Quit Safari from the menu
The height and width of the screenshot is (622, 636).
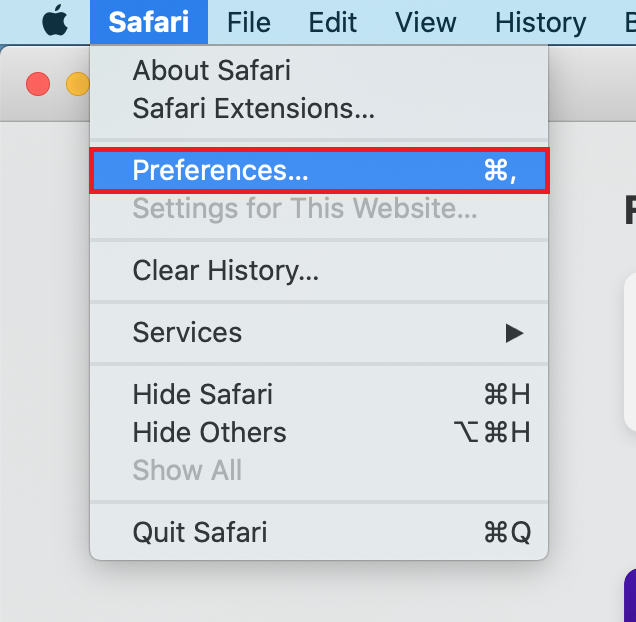pos(199,532)
